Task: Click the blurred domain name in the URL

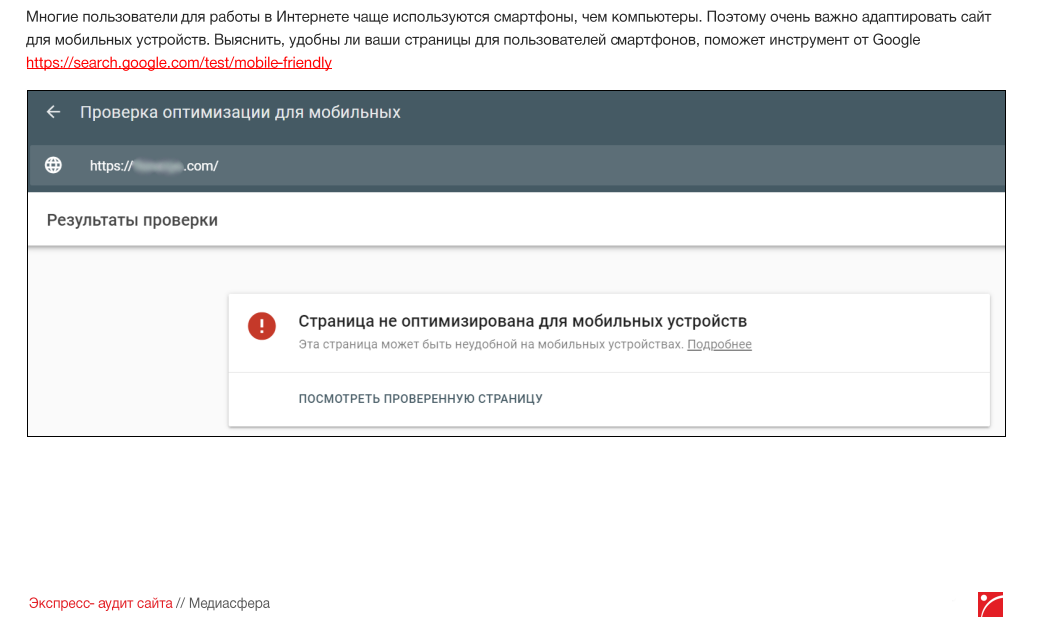Action: [x=158, y=166]
